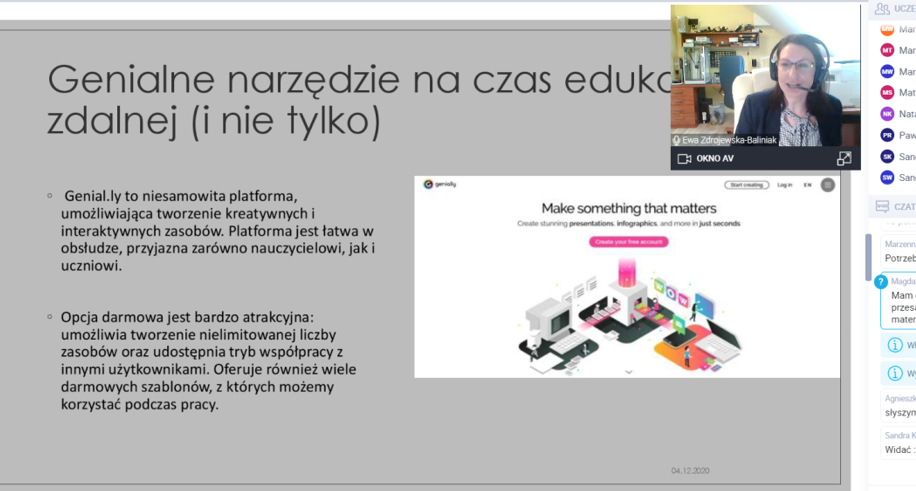This screenshot has width=916, height=491.
Task: Click the EN language selector in slide image
Action: pos(807,185)
